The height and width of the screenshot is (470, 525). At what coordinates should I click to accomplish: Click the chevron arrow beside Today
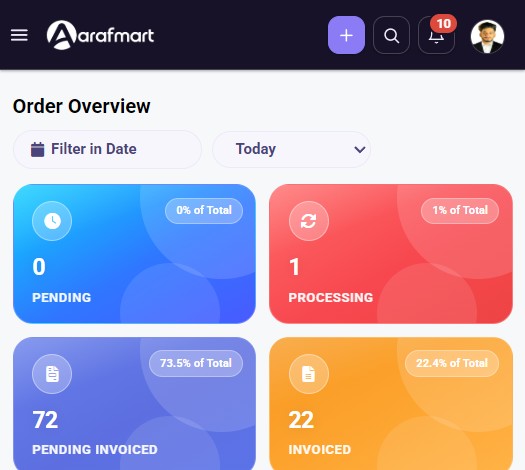[x=360, y=150]
